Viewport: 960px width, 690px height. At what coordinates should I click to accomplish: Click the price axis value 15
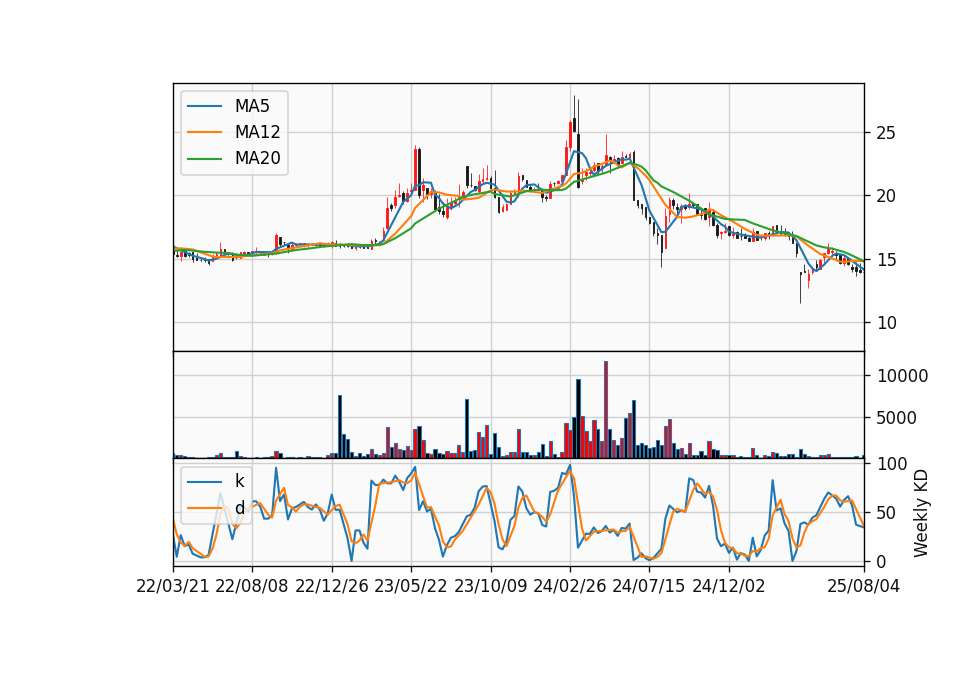(x=886, y=260)
